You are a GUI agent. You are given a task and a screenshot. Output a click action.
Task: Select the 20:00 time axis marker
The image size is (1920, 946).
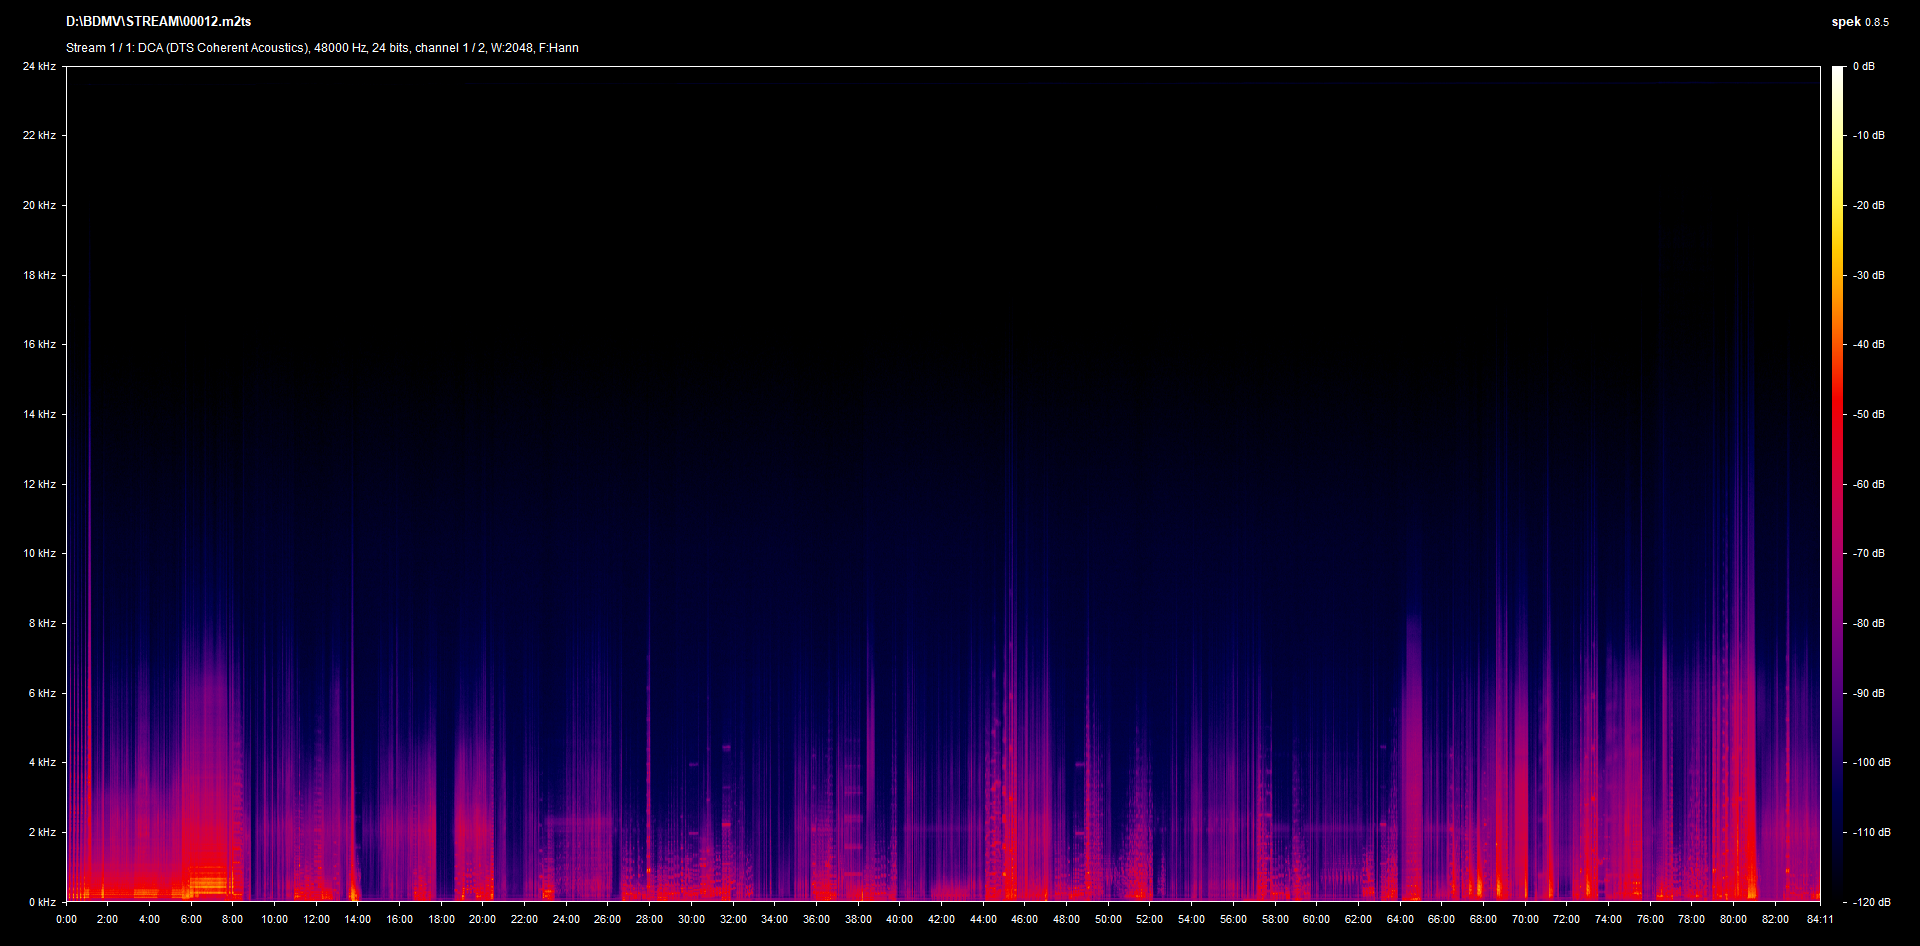(x=482, y=919)
